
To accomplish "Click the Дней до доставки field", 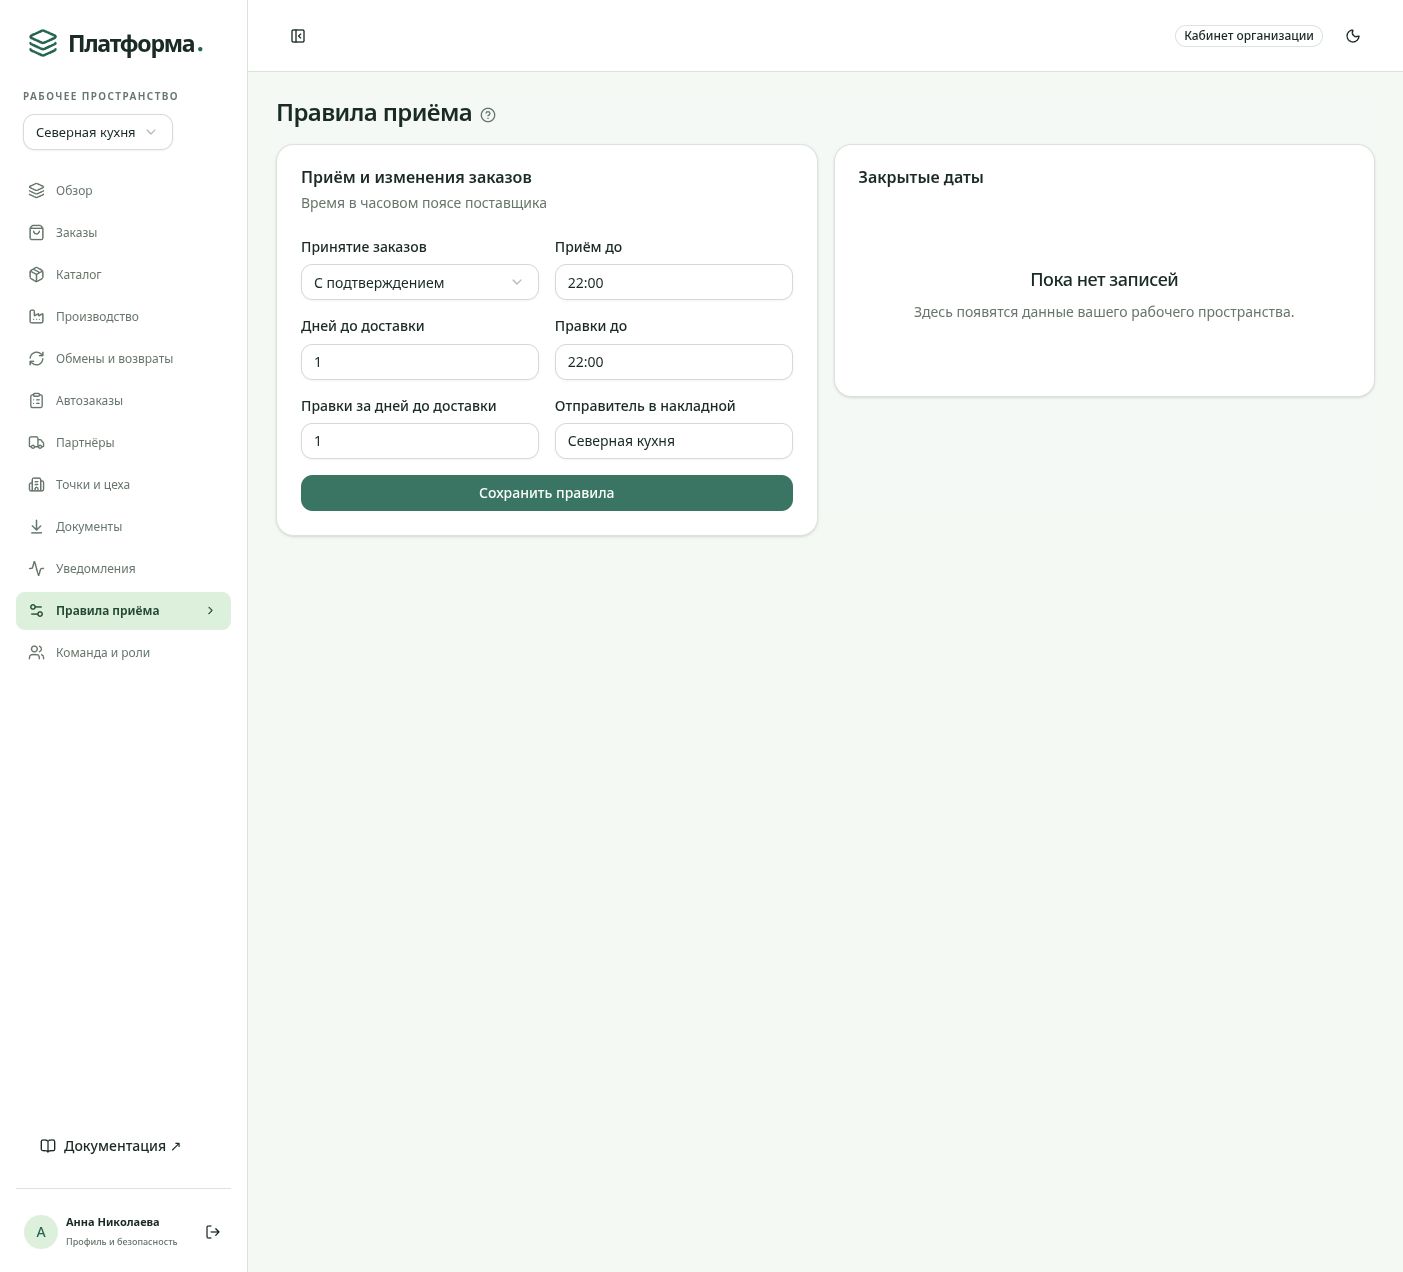I will [x=420, y=362].
